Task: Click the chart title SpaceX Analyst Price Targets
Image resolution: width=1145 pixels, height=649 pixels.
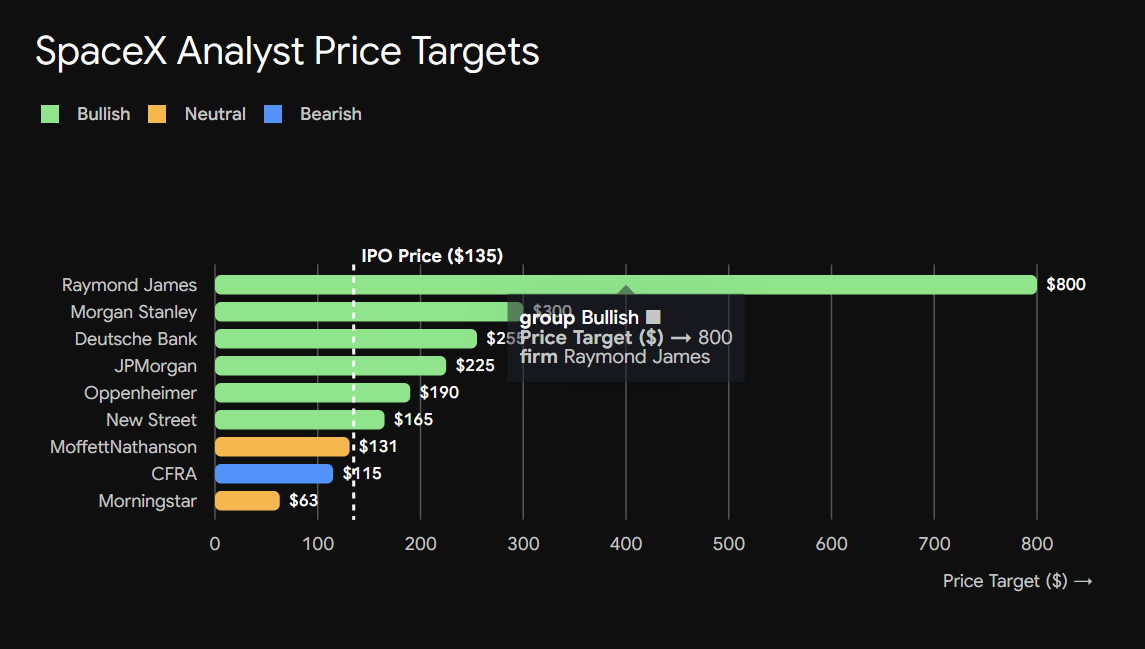Action: pyautogui.click(x=287, y=51)
